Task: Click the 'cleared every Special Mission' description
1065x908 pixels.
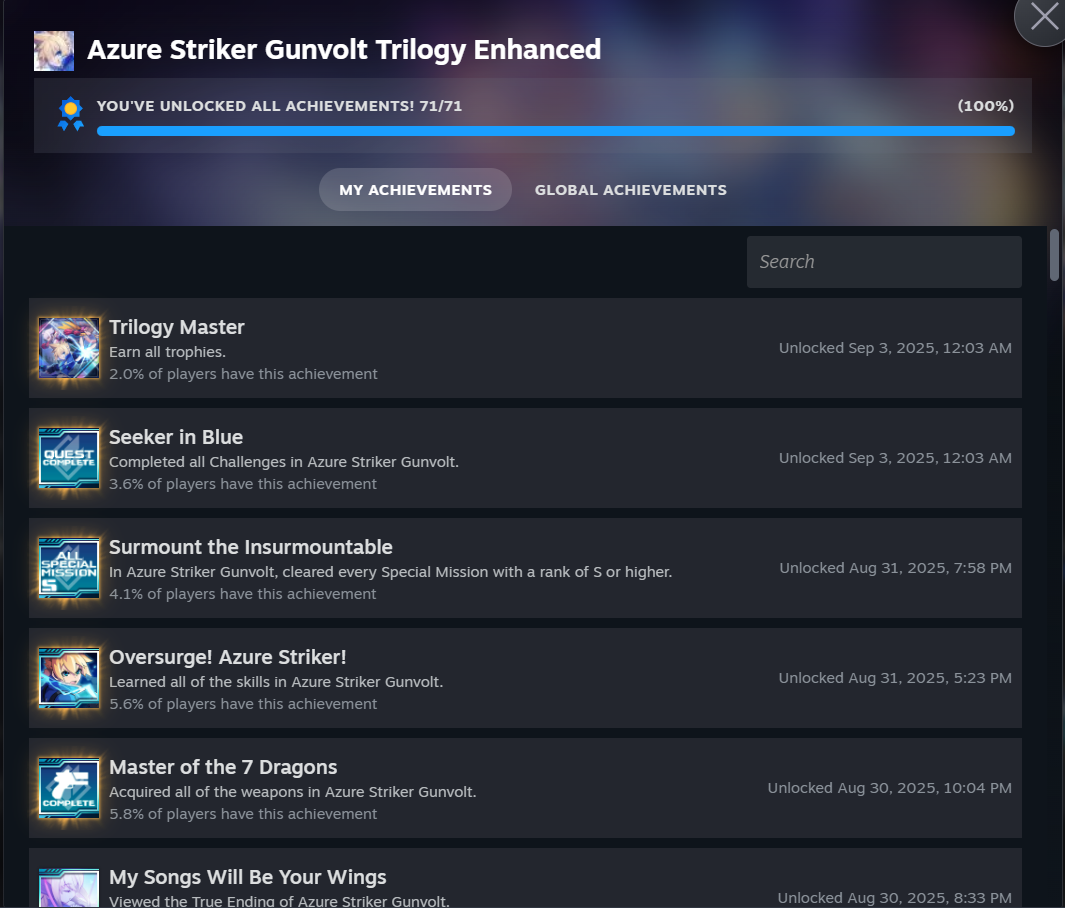Action: click(391, 572)
